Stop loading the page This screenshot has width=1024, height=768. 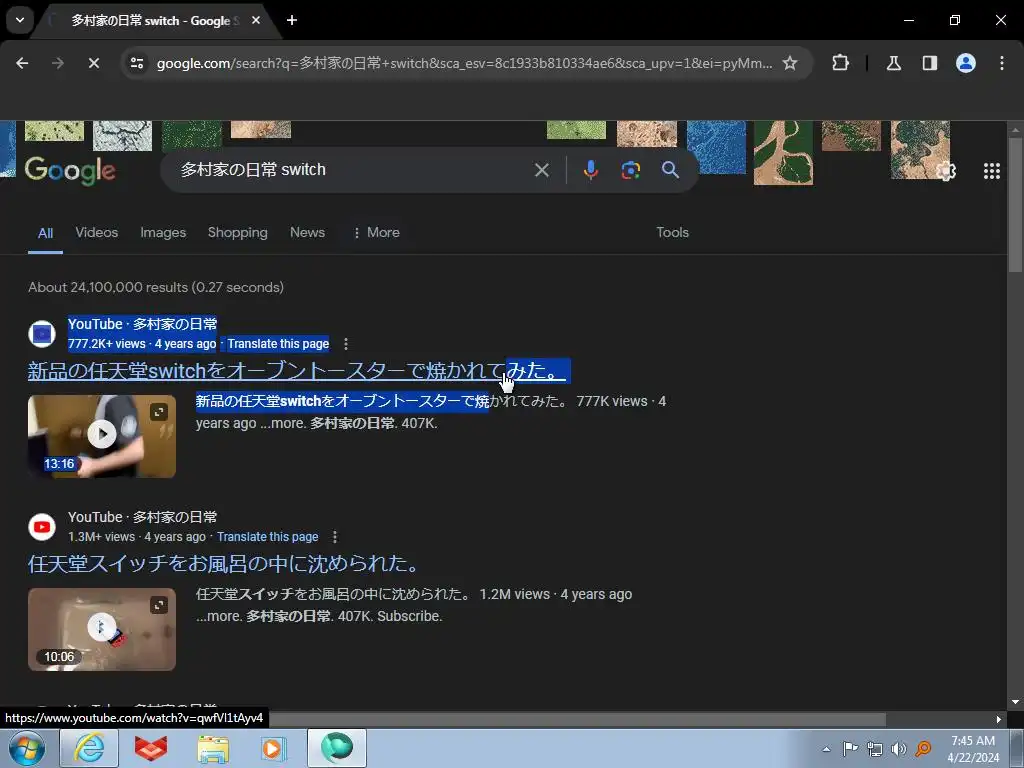[93, 63]
